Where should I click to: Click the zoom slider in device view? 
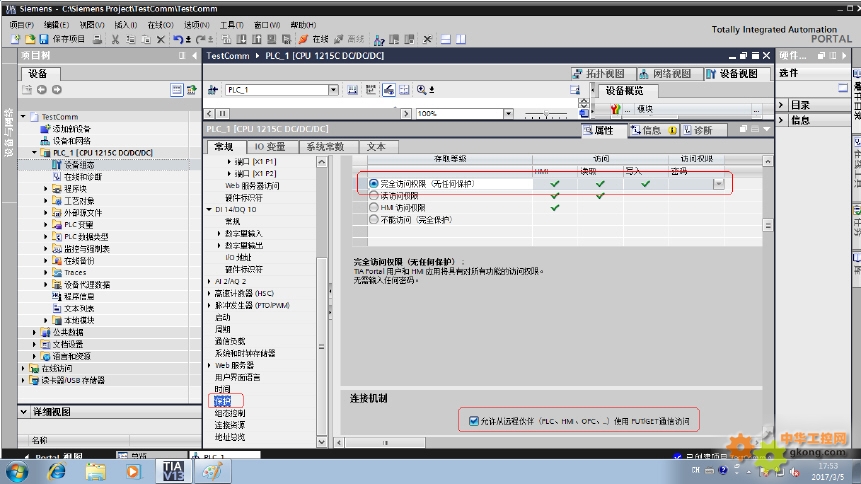[546, 114]
